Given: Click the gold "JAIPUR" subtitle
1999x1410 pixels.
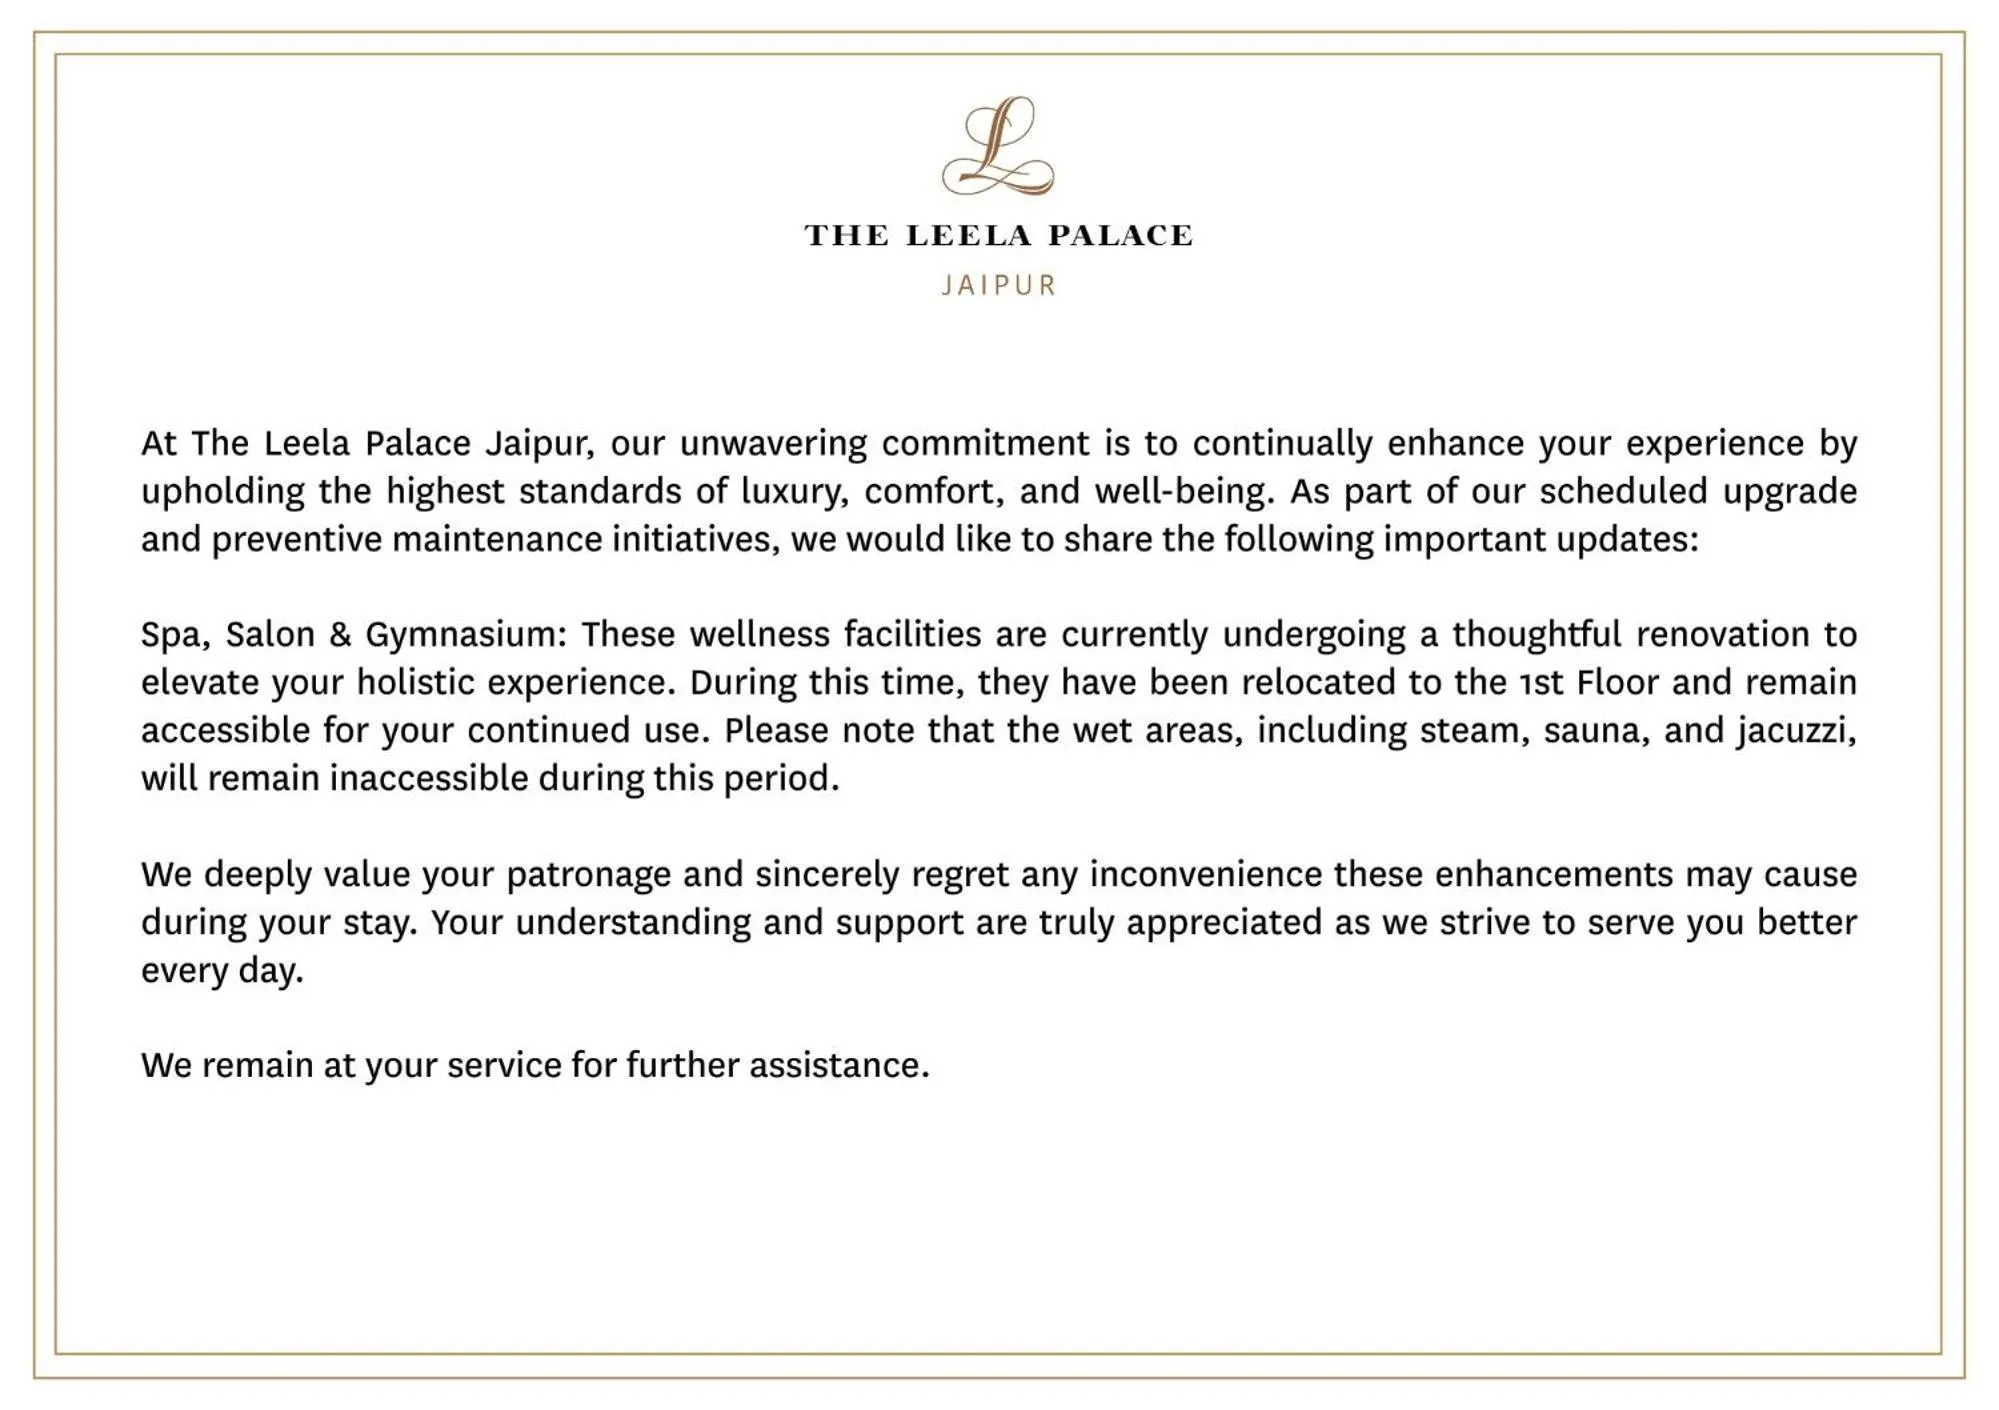Looking at the screenshot, I should 998,286.
